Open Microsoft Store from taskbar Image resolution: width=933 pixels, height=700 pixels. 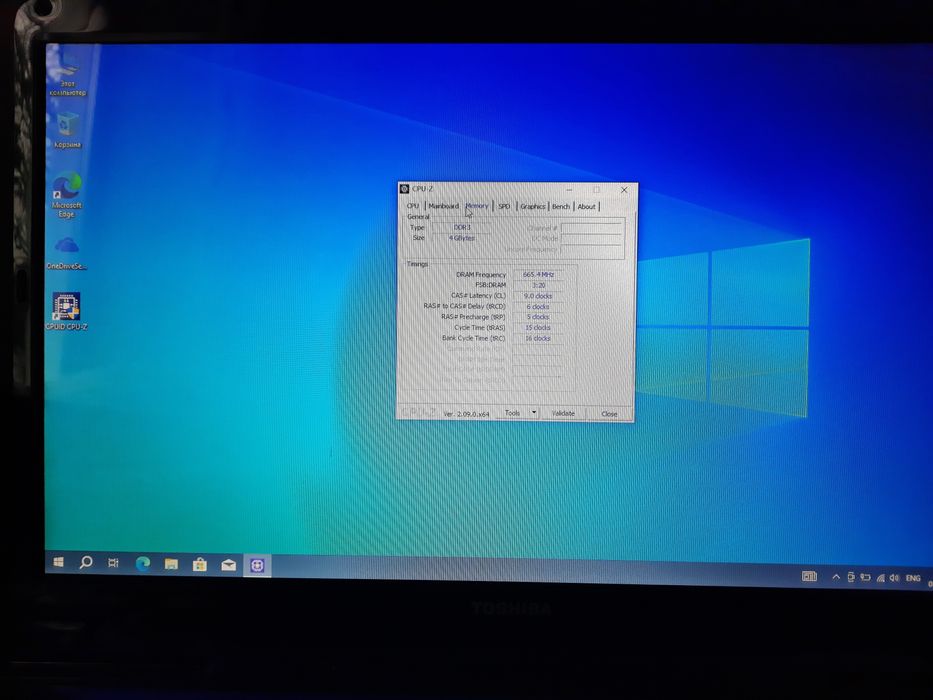[x=200, y=564]
